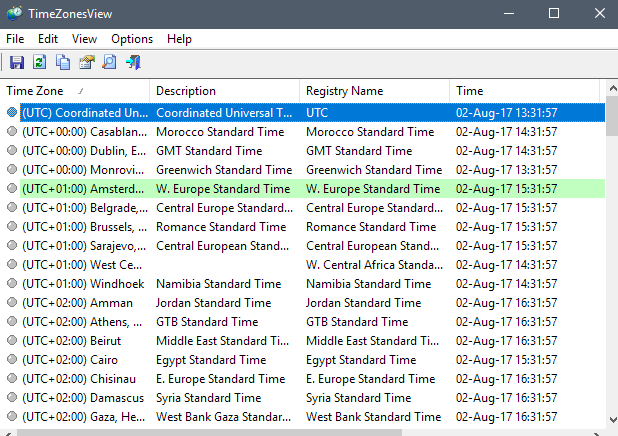This screenshot has height=436, width=618.
Task: Sort by the Time Zone column header
Action: [x=75, y=91]
